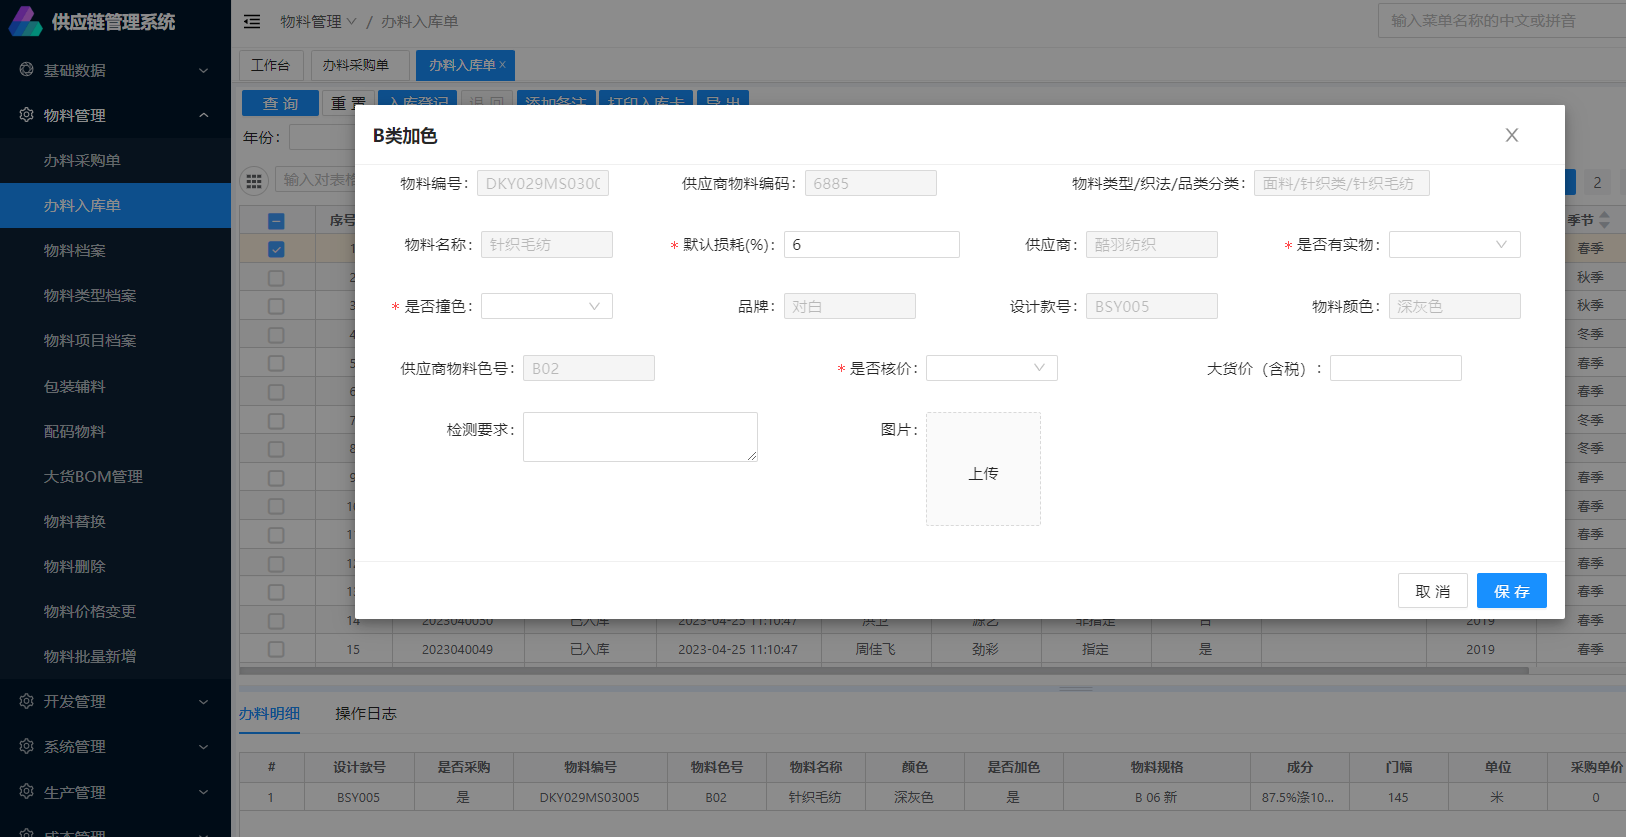The height and width of the screenshot is (837, 1626).
Task: Click the 大货价（含税）input field
Action: coord(1395,368)
